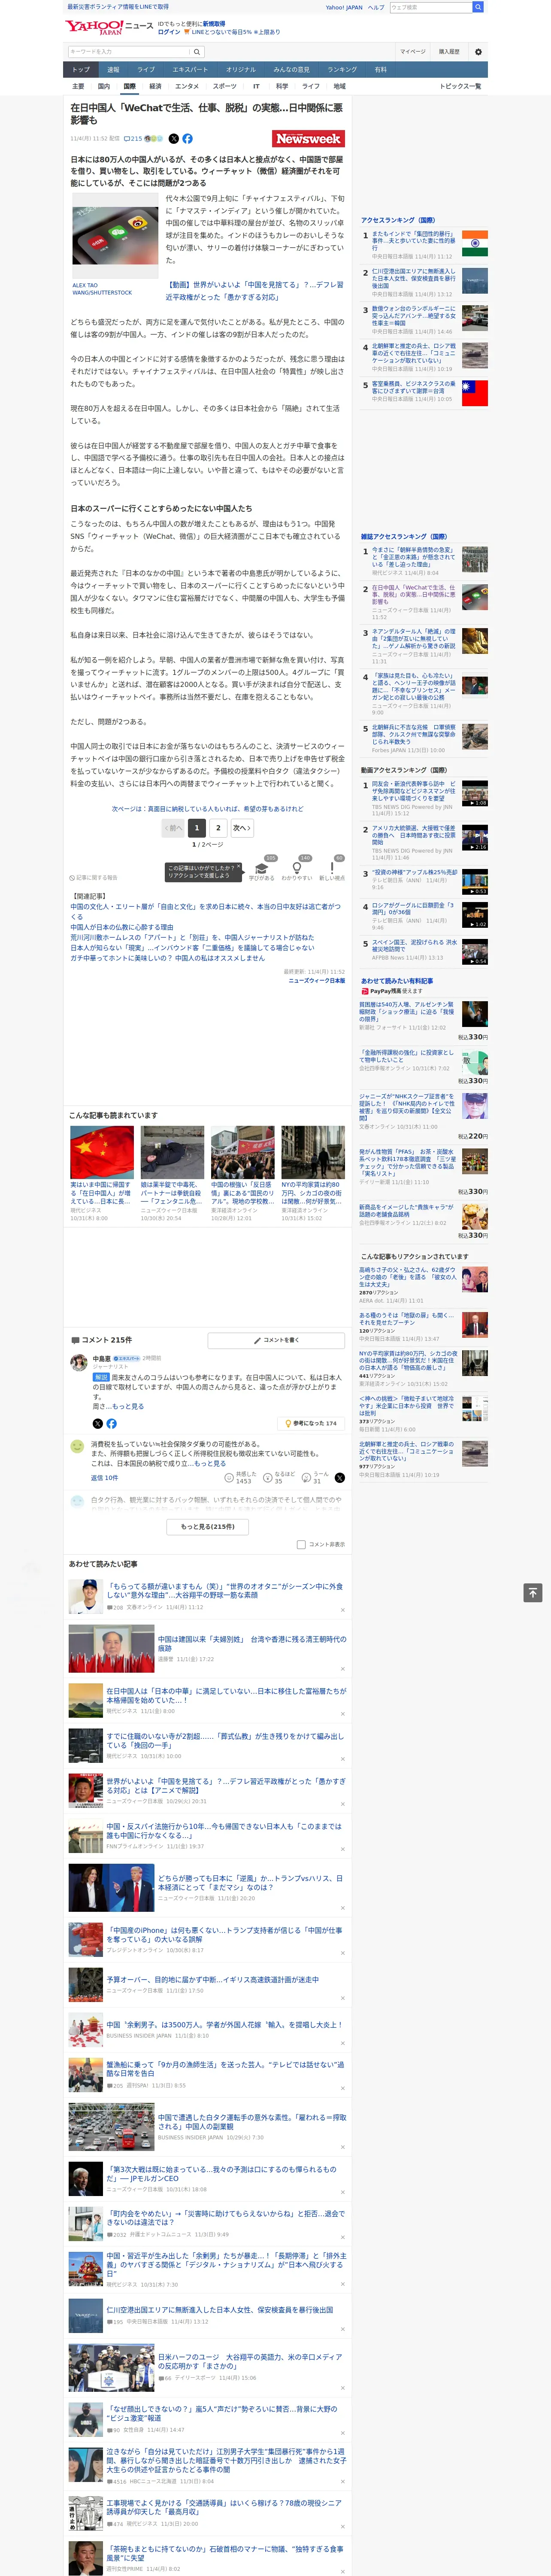Viewport: 551px width, 2576px height.
Task: Click コメントを書く button
Action: coord(276,1340)
